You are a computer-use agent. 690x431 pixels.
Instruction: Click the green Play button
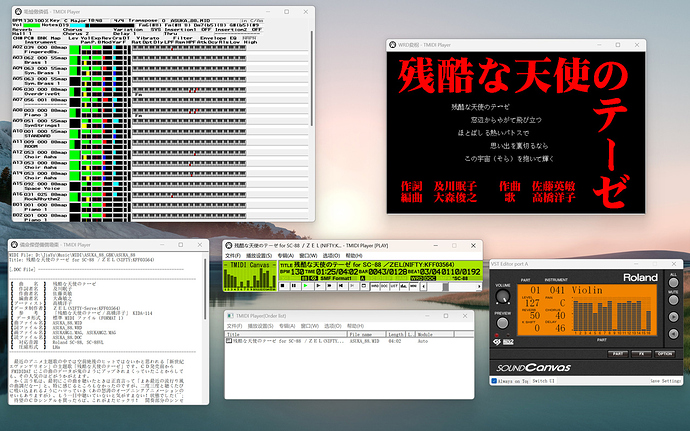pyautogui.click(x=306, y=286)
